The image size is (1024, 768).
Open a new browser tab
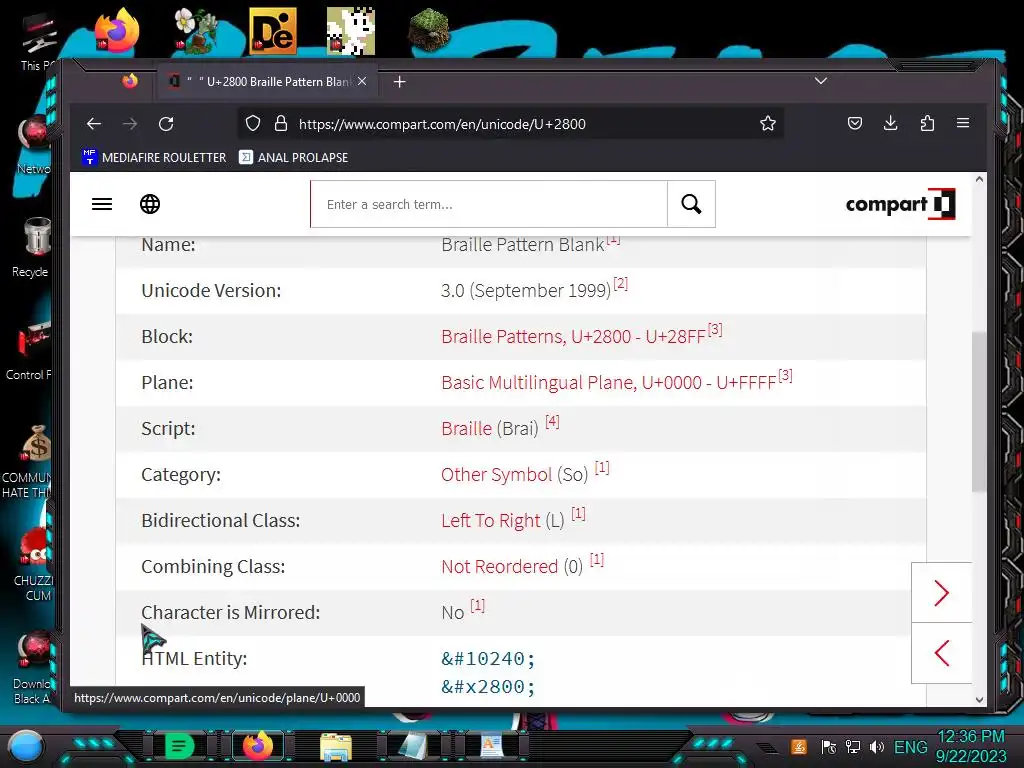pyautogui.click(x=400, y=82)
